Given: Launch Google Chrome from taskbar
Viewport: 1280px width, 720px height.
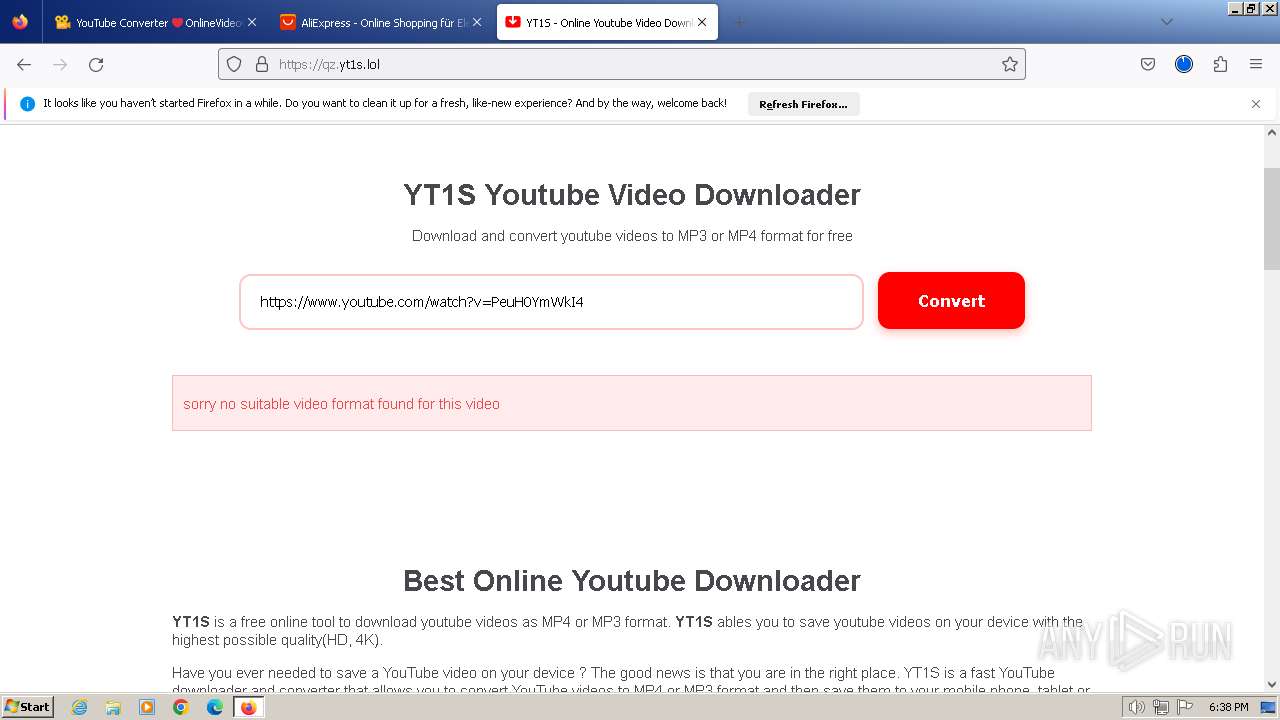Looking at the screenshot, I should pos(181,707).
